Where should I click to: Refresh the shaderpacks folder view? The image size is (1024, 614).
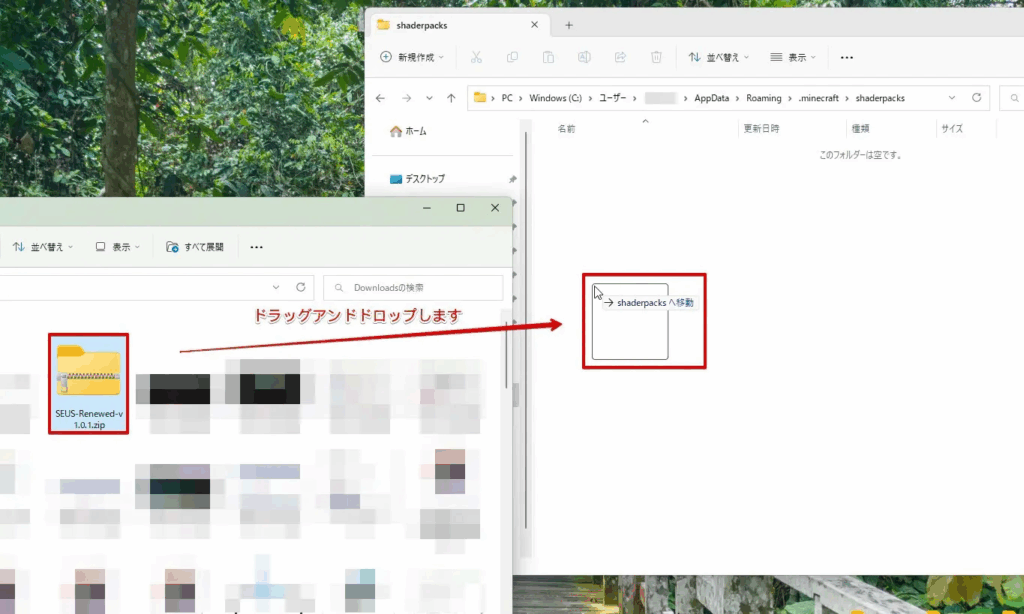click(977, 98)
